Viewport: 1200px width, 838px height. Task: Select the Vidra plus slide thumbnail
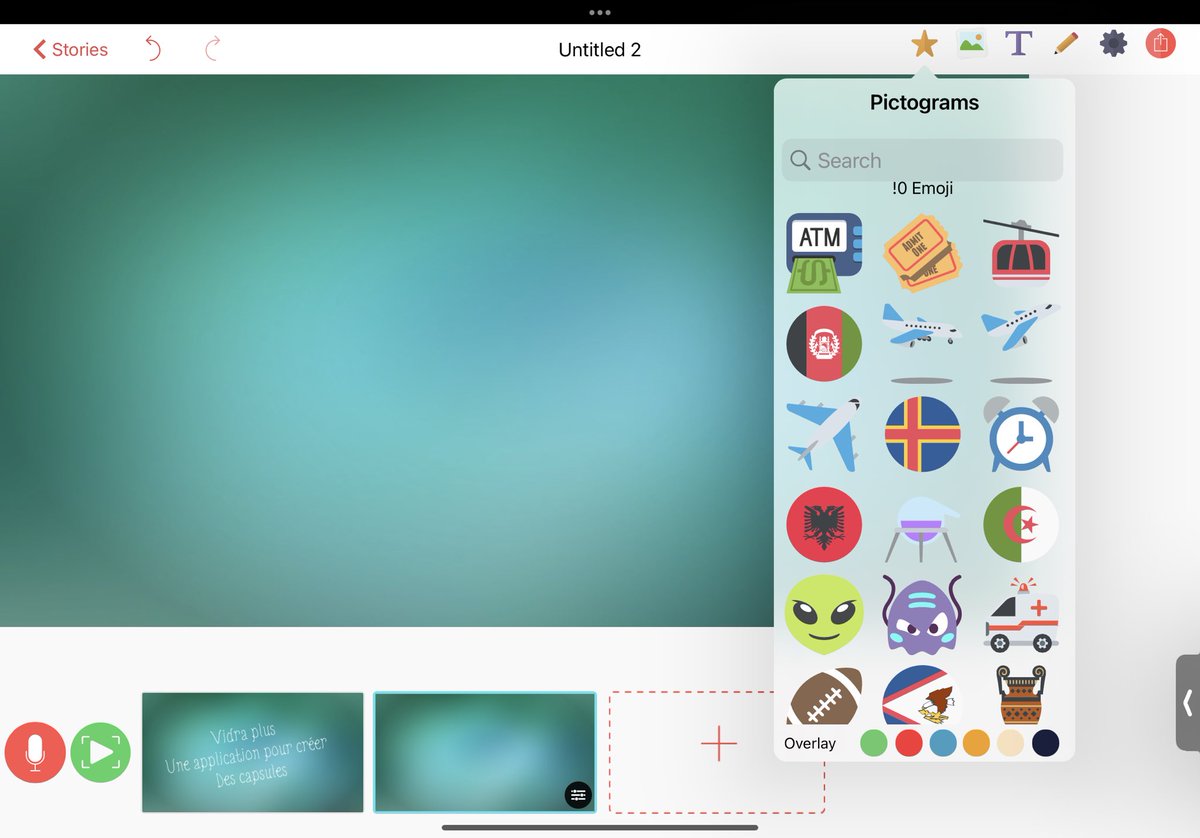click(x=253, y=752)
